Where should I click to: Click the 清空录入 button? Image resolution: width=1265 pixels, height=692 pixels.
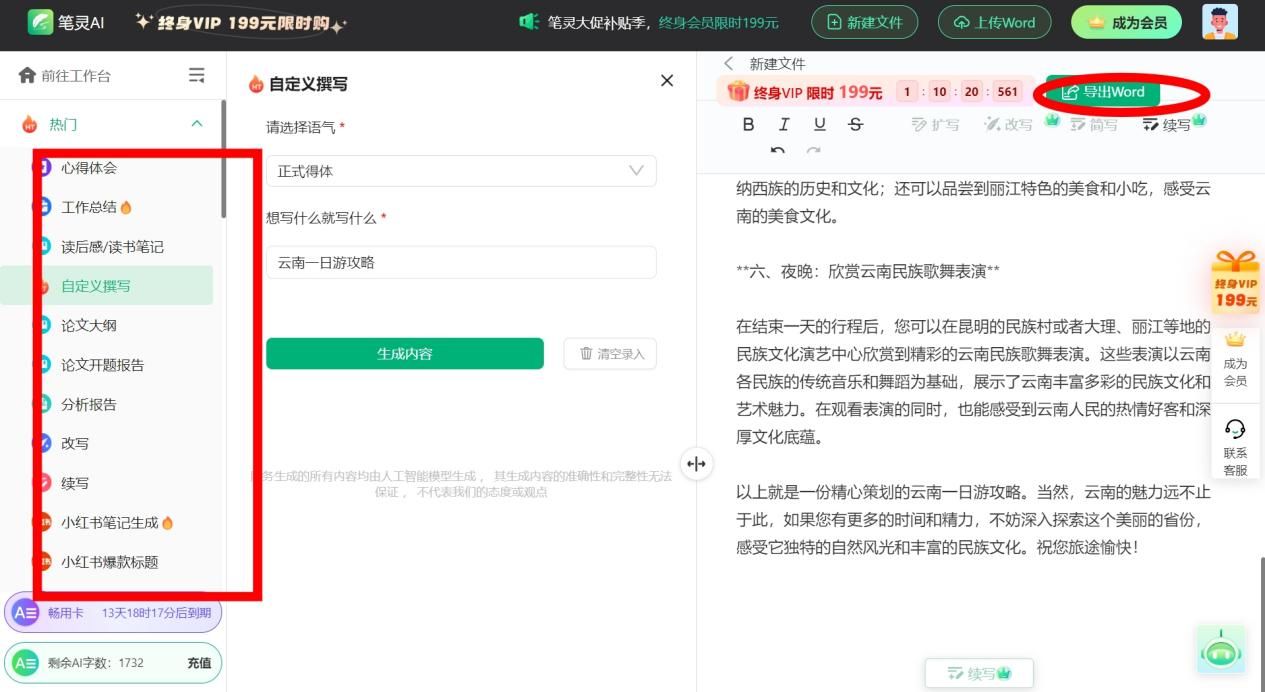coord(610,354)
